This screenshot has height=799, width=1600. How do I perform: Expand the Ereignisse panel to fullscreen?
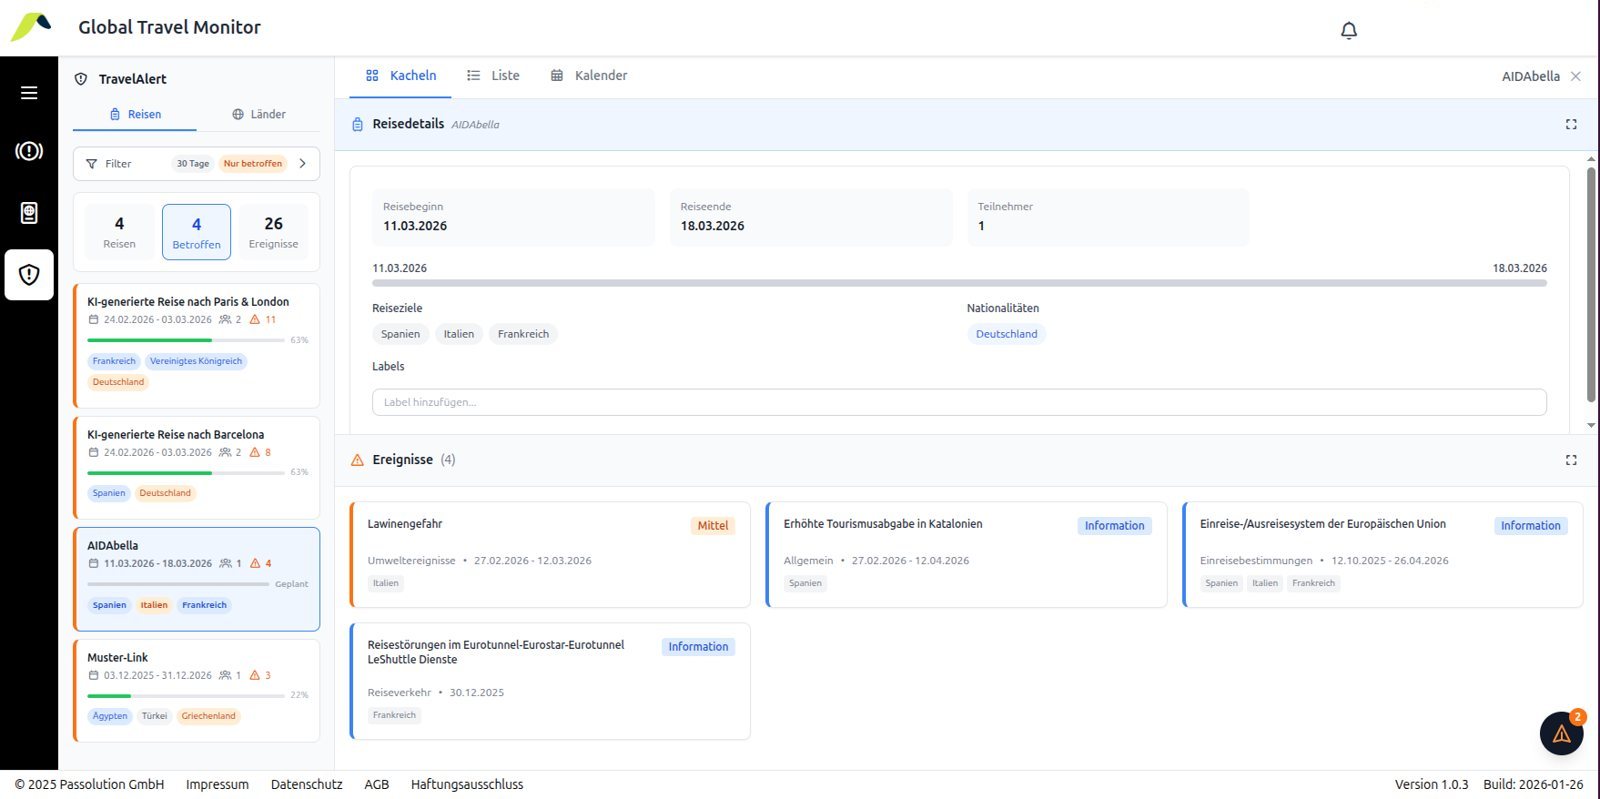tap(1571, 460)
